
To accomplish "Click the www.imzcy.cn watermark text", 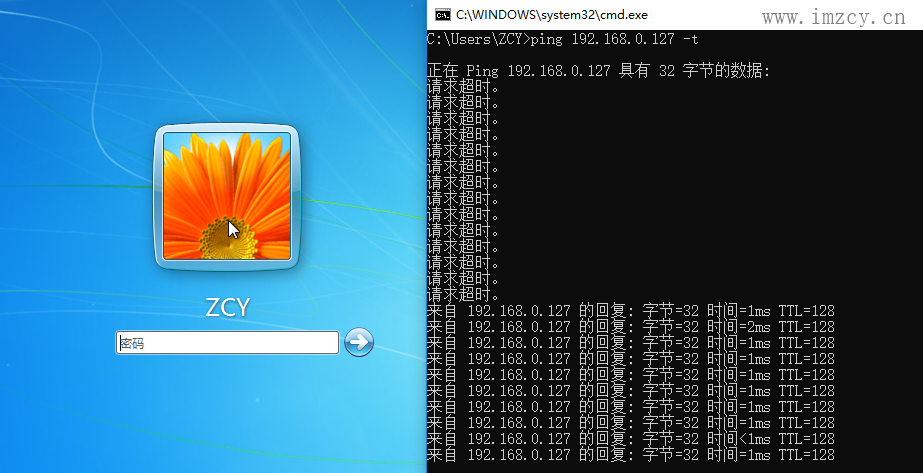I will click(833, 17).
